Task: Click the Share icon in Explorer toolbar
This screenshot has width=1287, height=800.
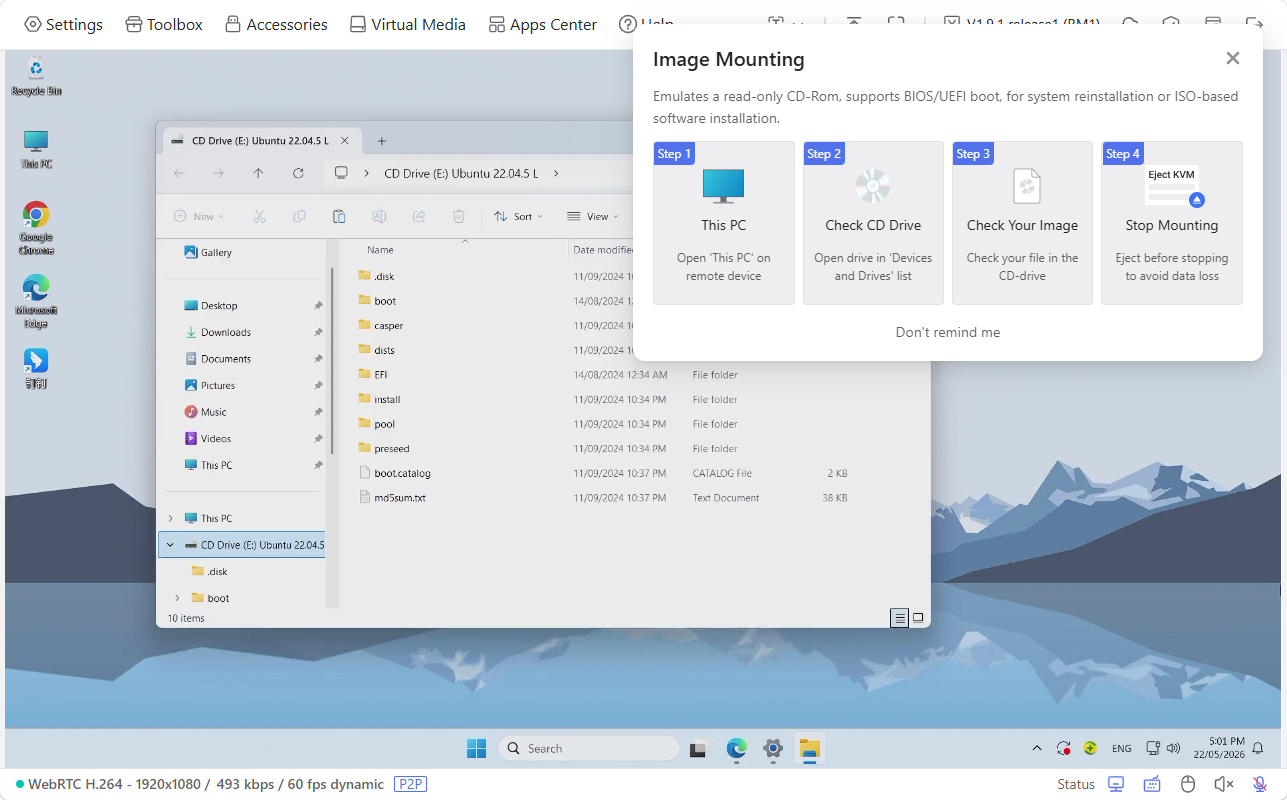Action: 419,216
